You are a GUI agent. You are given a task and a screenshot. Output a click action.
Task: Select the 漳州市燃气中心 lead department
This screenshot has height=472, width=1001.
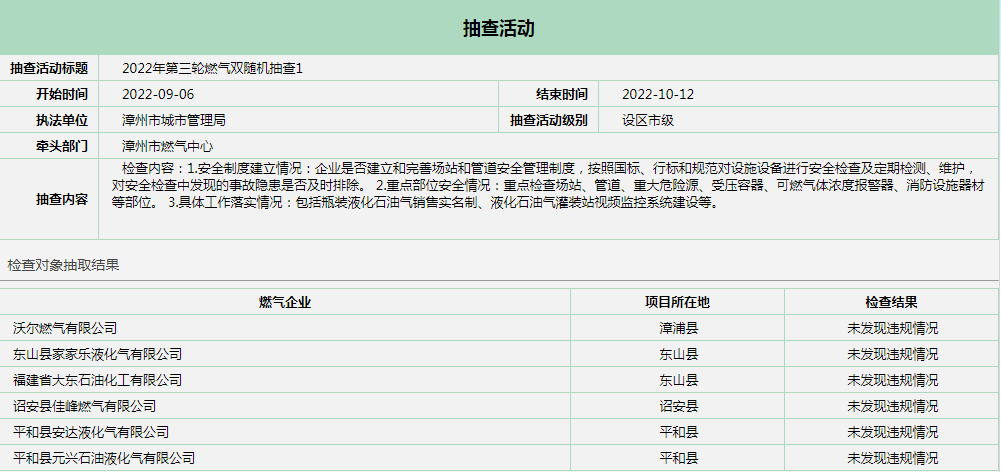click(x=168, y=146)
